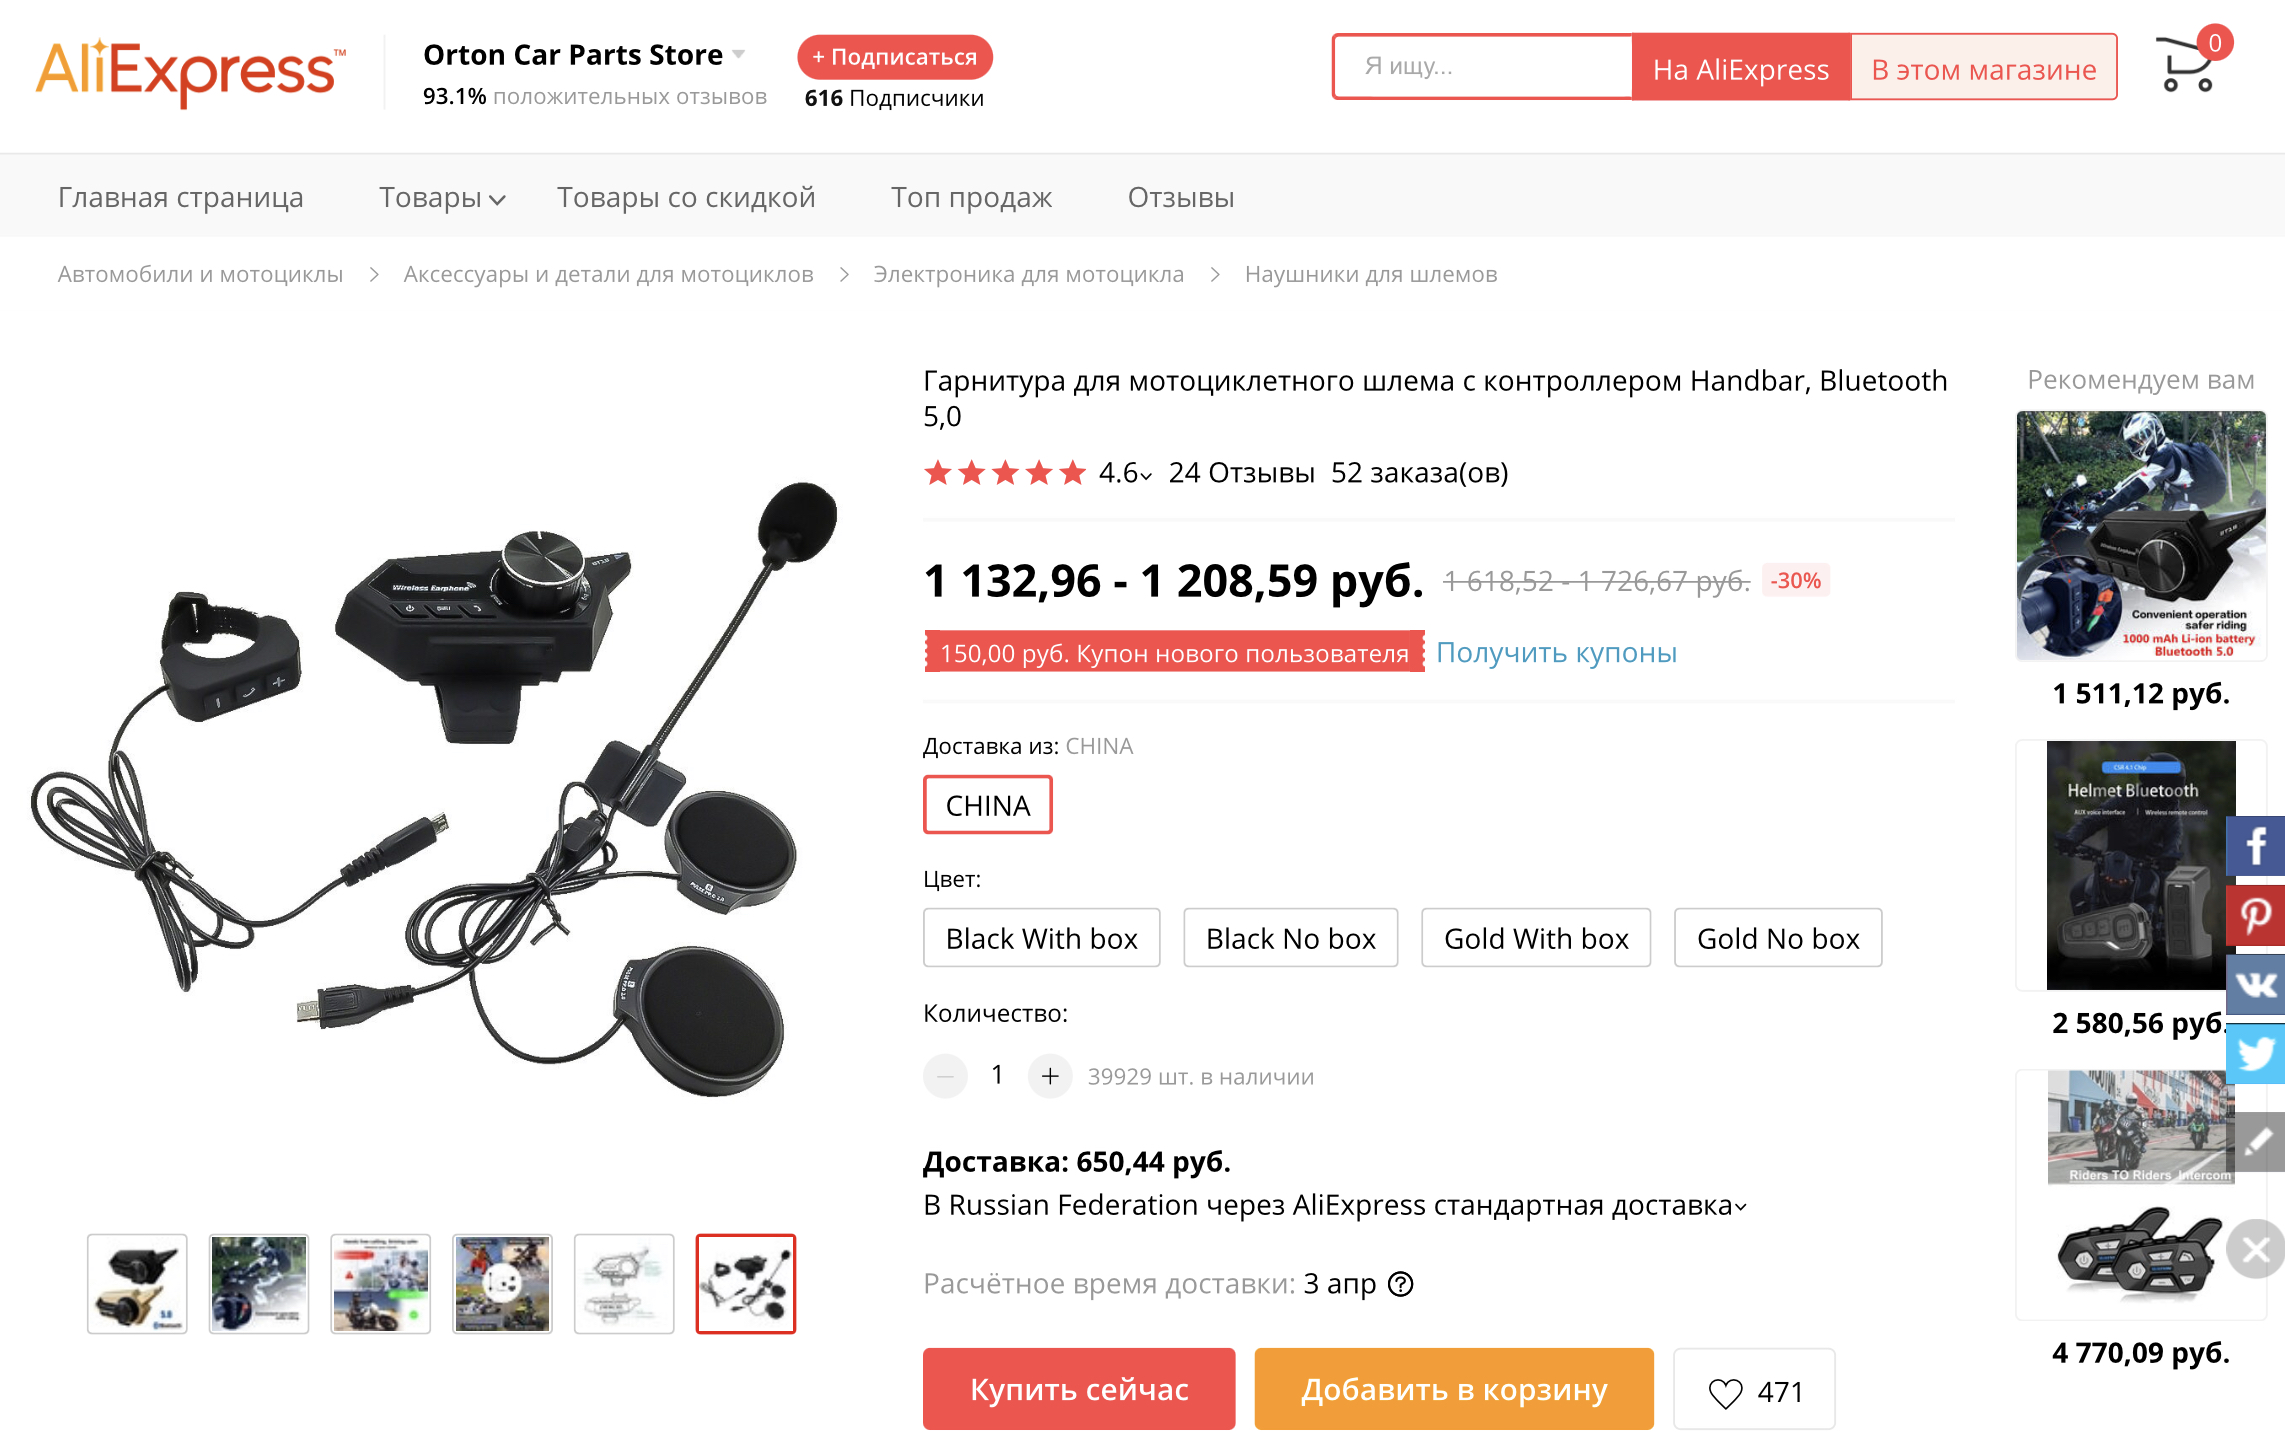Share on Facebook via sidebar icon

[x=2256, y=846]
